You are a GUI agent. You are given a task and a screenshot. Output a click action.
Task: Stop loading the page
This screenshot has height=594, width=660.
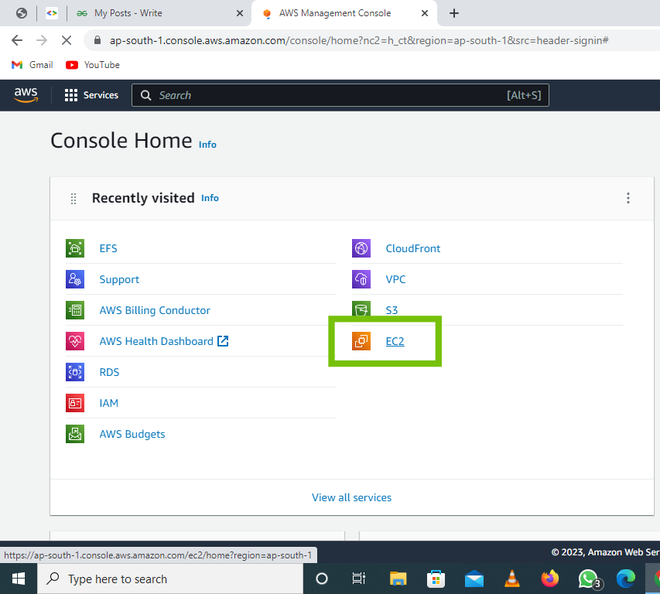[67, 40]
